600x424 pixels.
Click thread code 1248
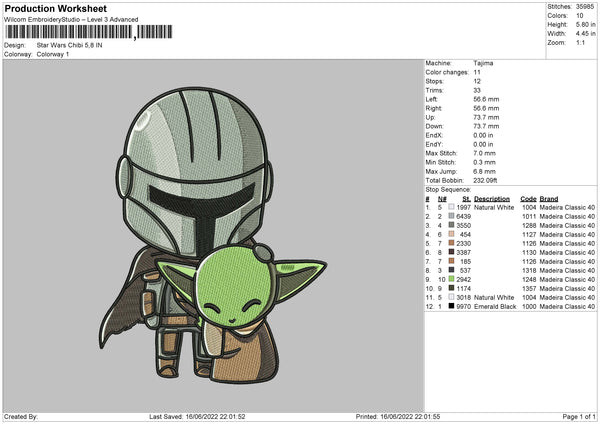pyautogui.click(x=529, y=279)
